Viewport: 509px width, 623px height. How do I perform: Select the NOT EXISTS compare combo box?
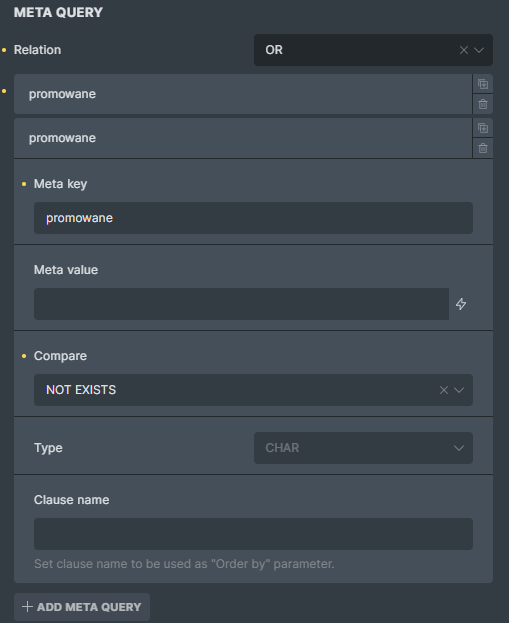coord(253,390)
